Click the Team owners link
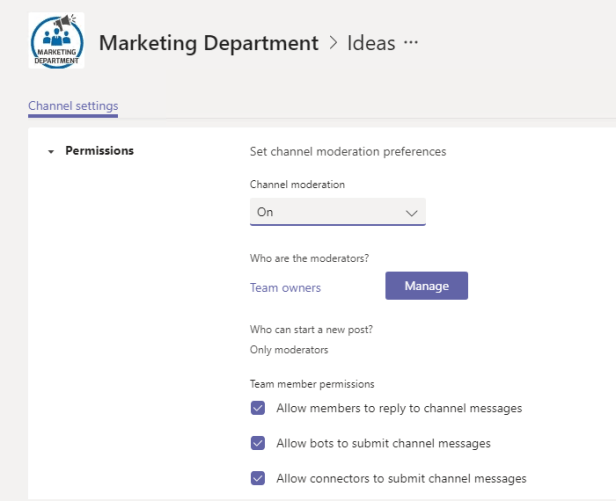 point(285,287)
